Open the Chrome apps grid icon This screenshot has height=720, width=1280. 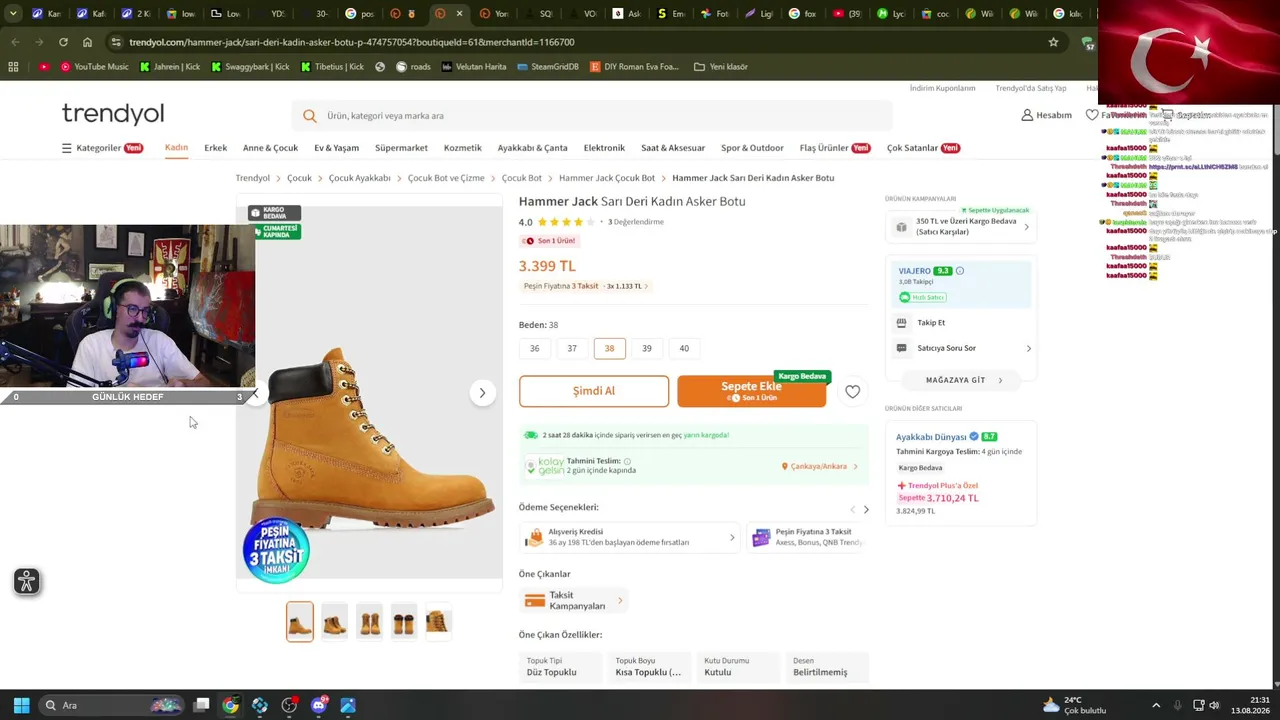click(13, 67)
